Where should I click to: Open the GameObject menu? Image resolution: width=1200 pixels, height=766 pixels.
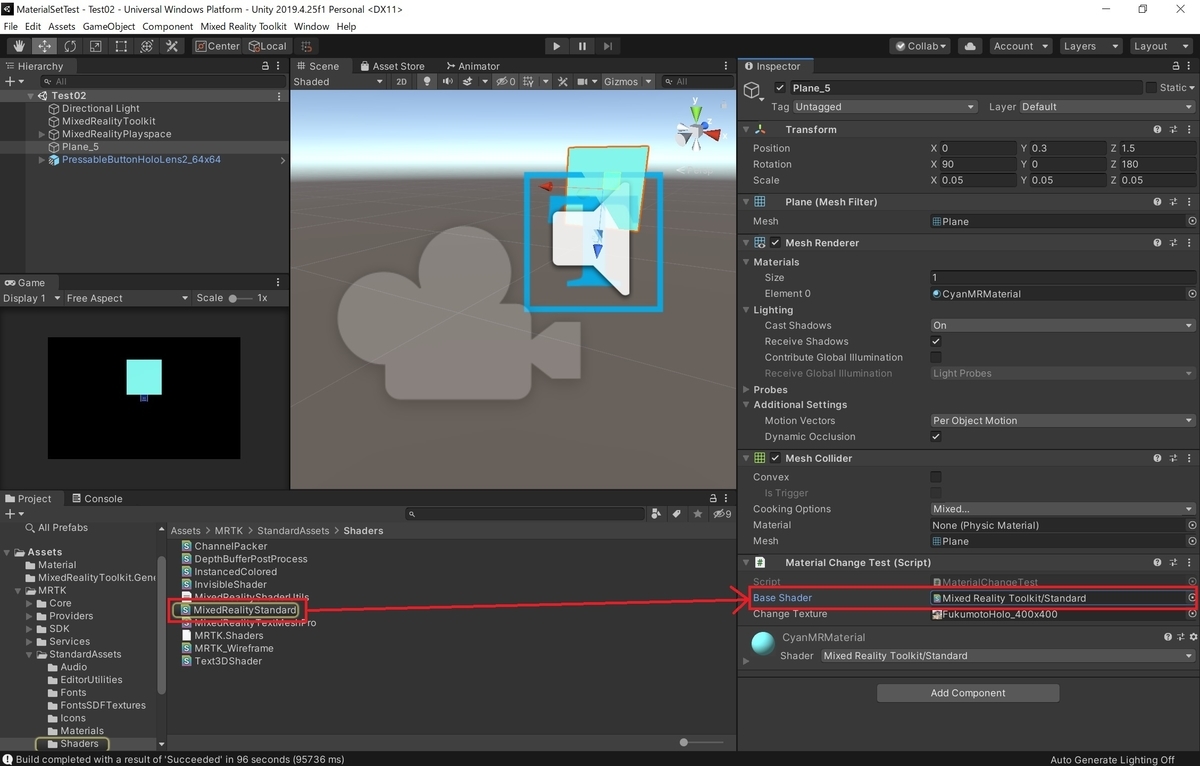108,26
